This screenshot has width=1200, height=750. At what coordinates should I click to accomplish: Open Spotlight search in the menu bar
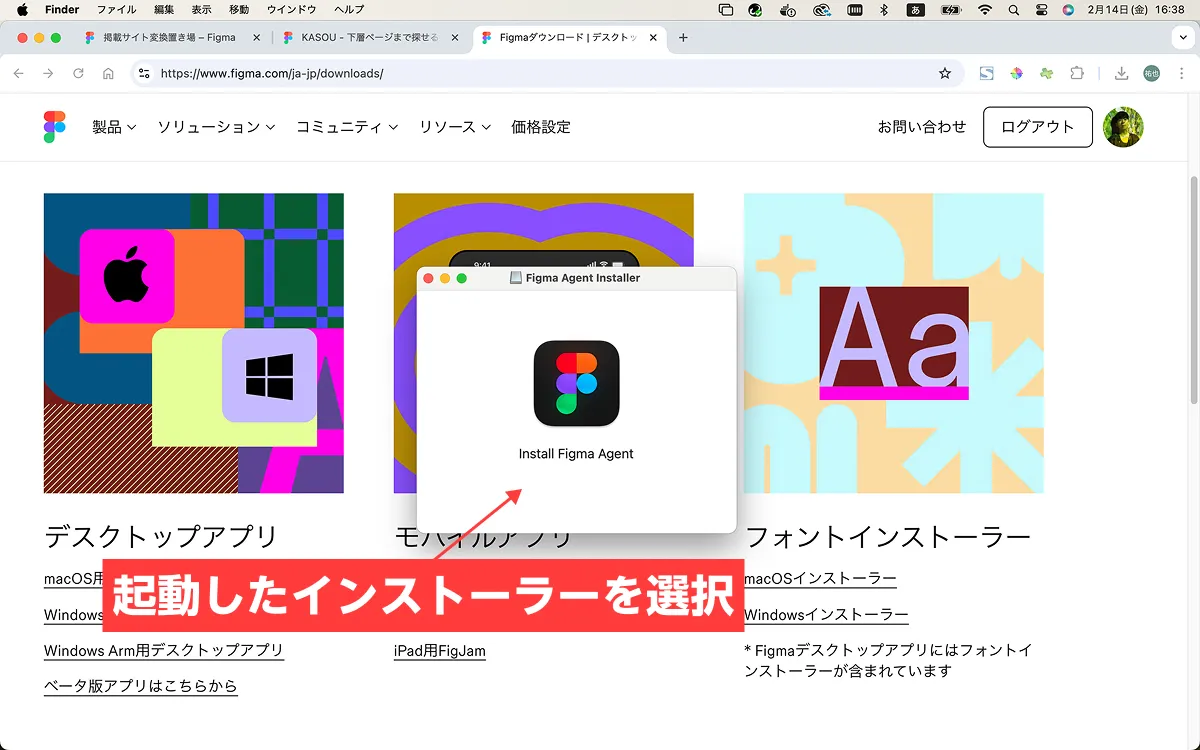tap(1014, 10)
